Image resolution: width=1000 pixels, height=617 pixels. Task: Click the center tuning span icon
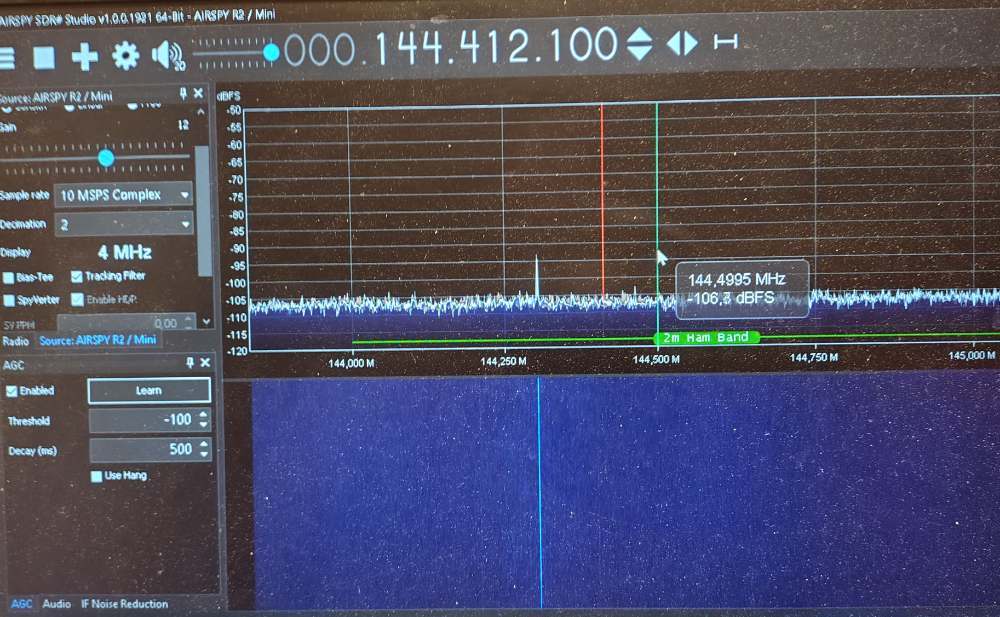click(725, 42)
